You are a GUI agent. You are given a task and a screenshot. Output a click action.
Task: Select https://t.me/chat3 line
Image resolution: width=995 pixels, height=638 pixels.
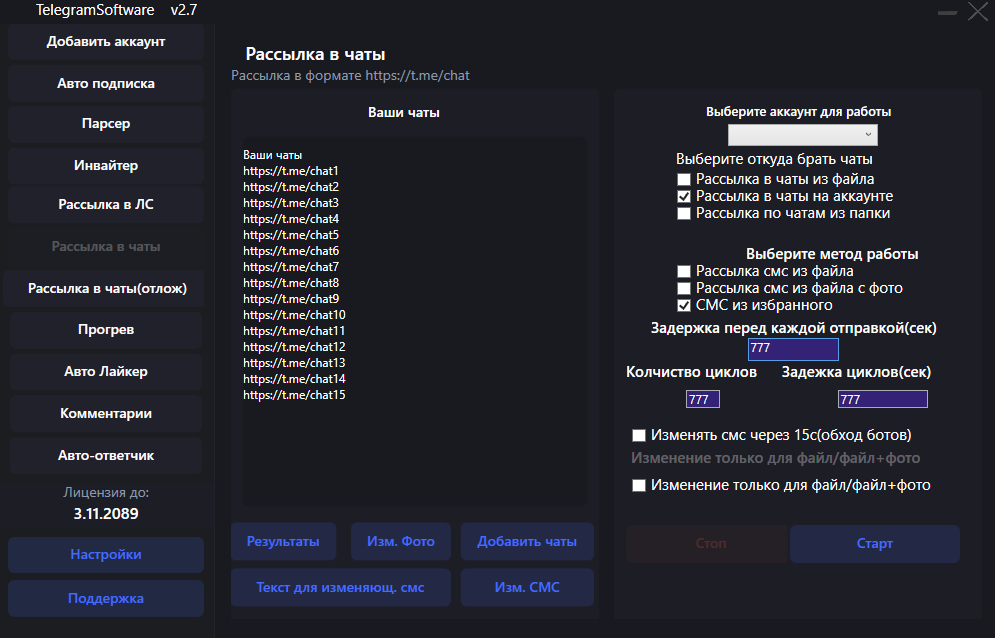[291, 203]
